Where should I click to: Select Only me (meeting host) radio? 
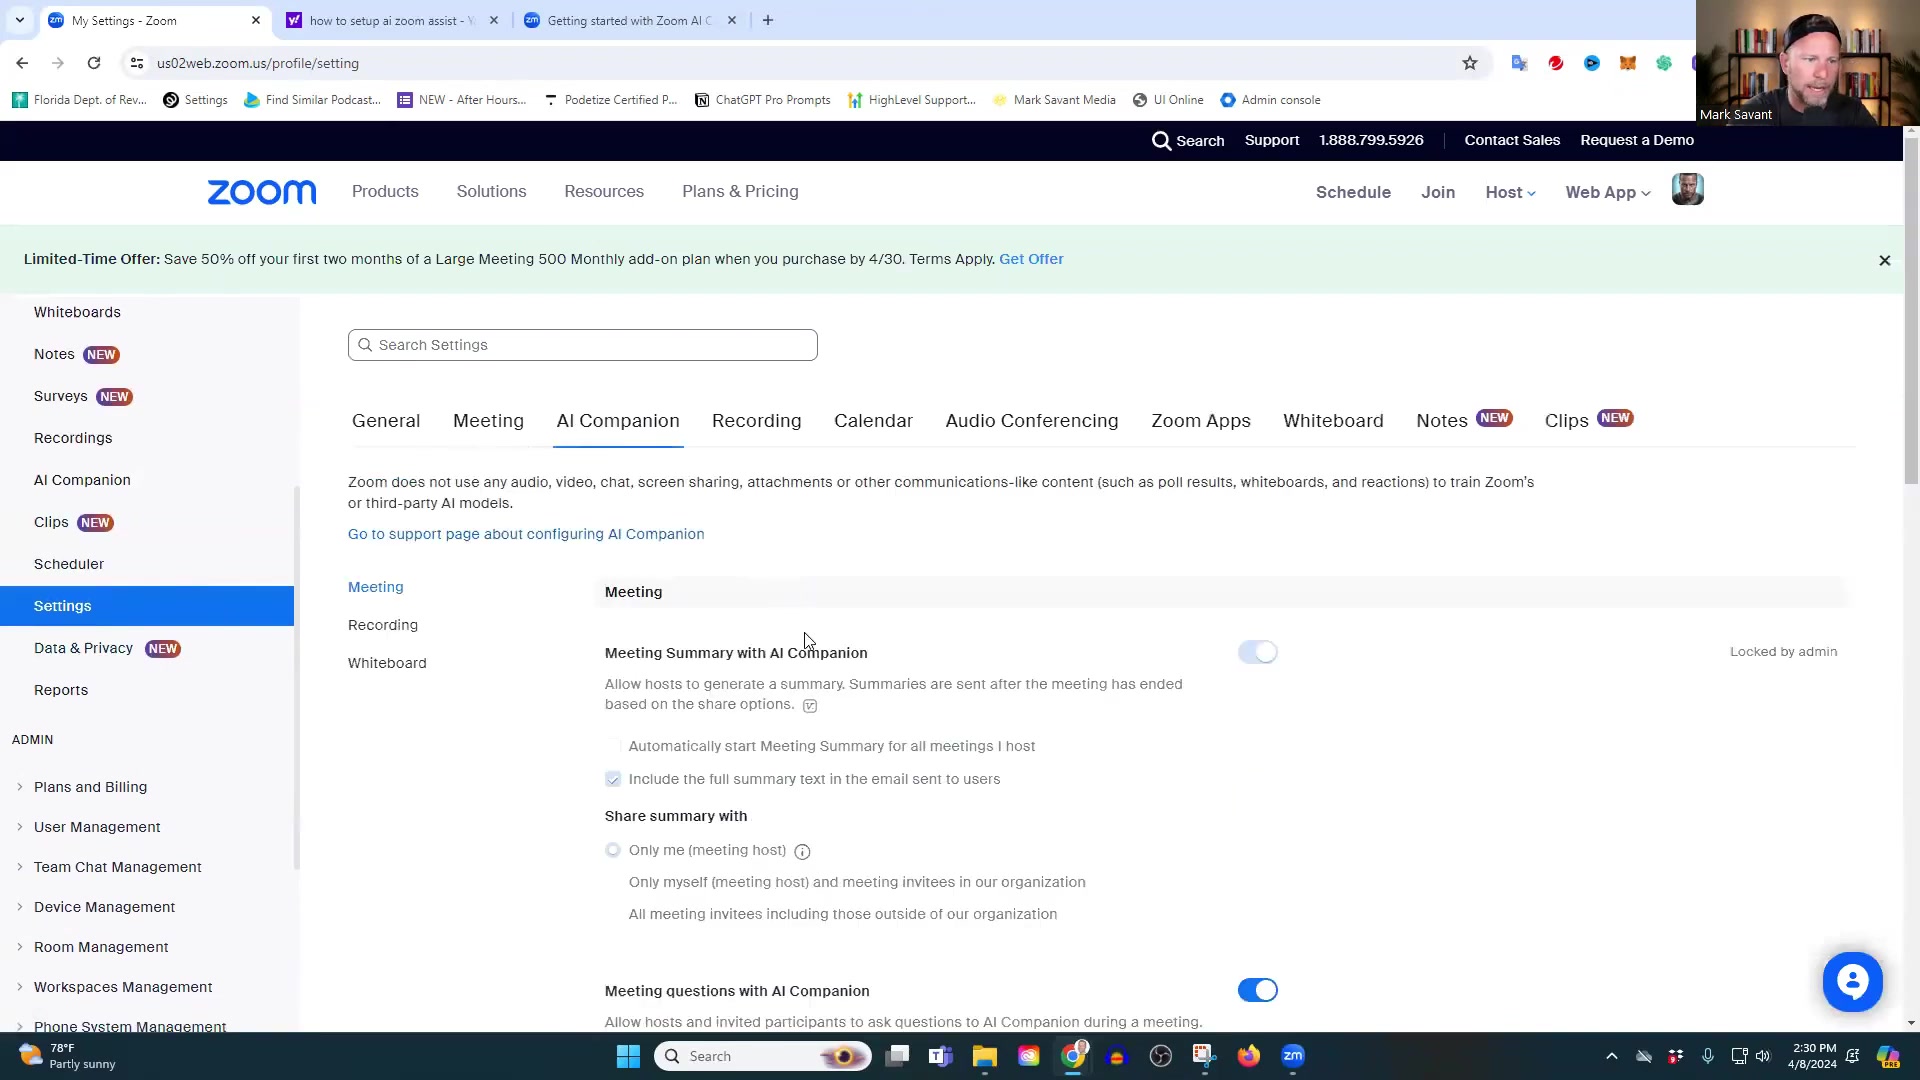tap(613, 851)
